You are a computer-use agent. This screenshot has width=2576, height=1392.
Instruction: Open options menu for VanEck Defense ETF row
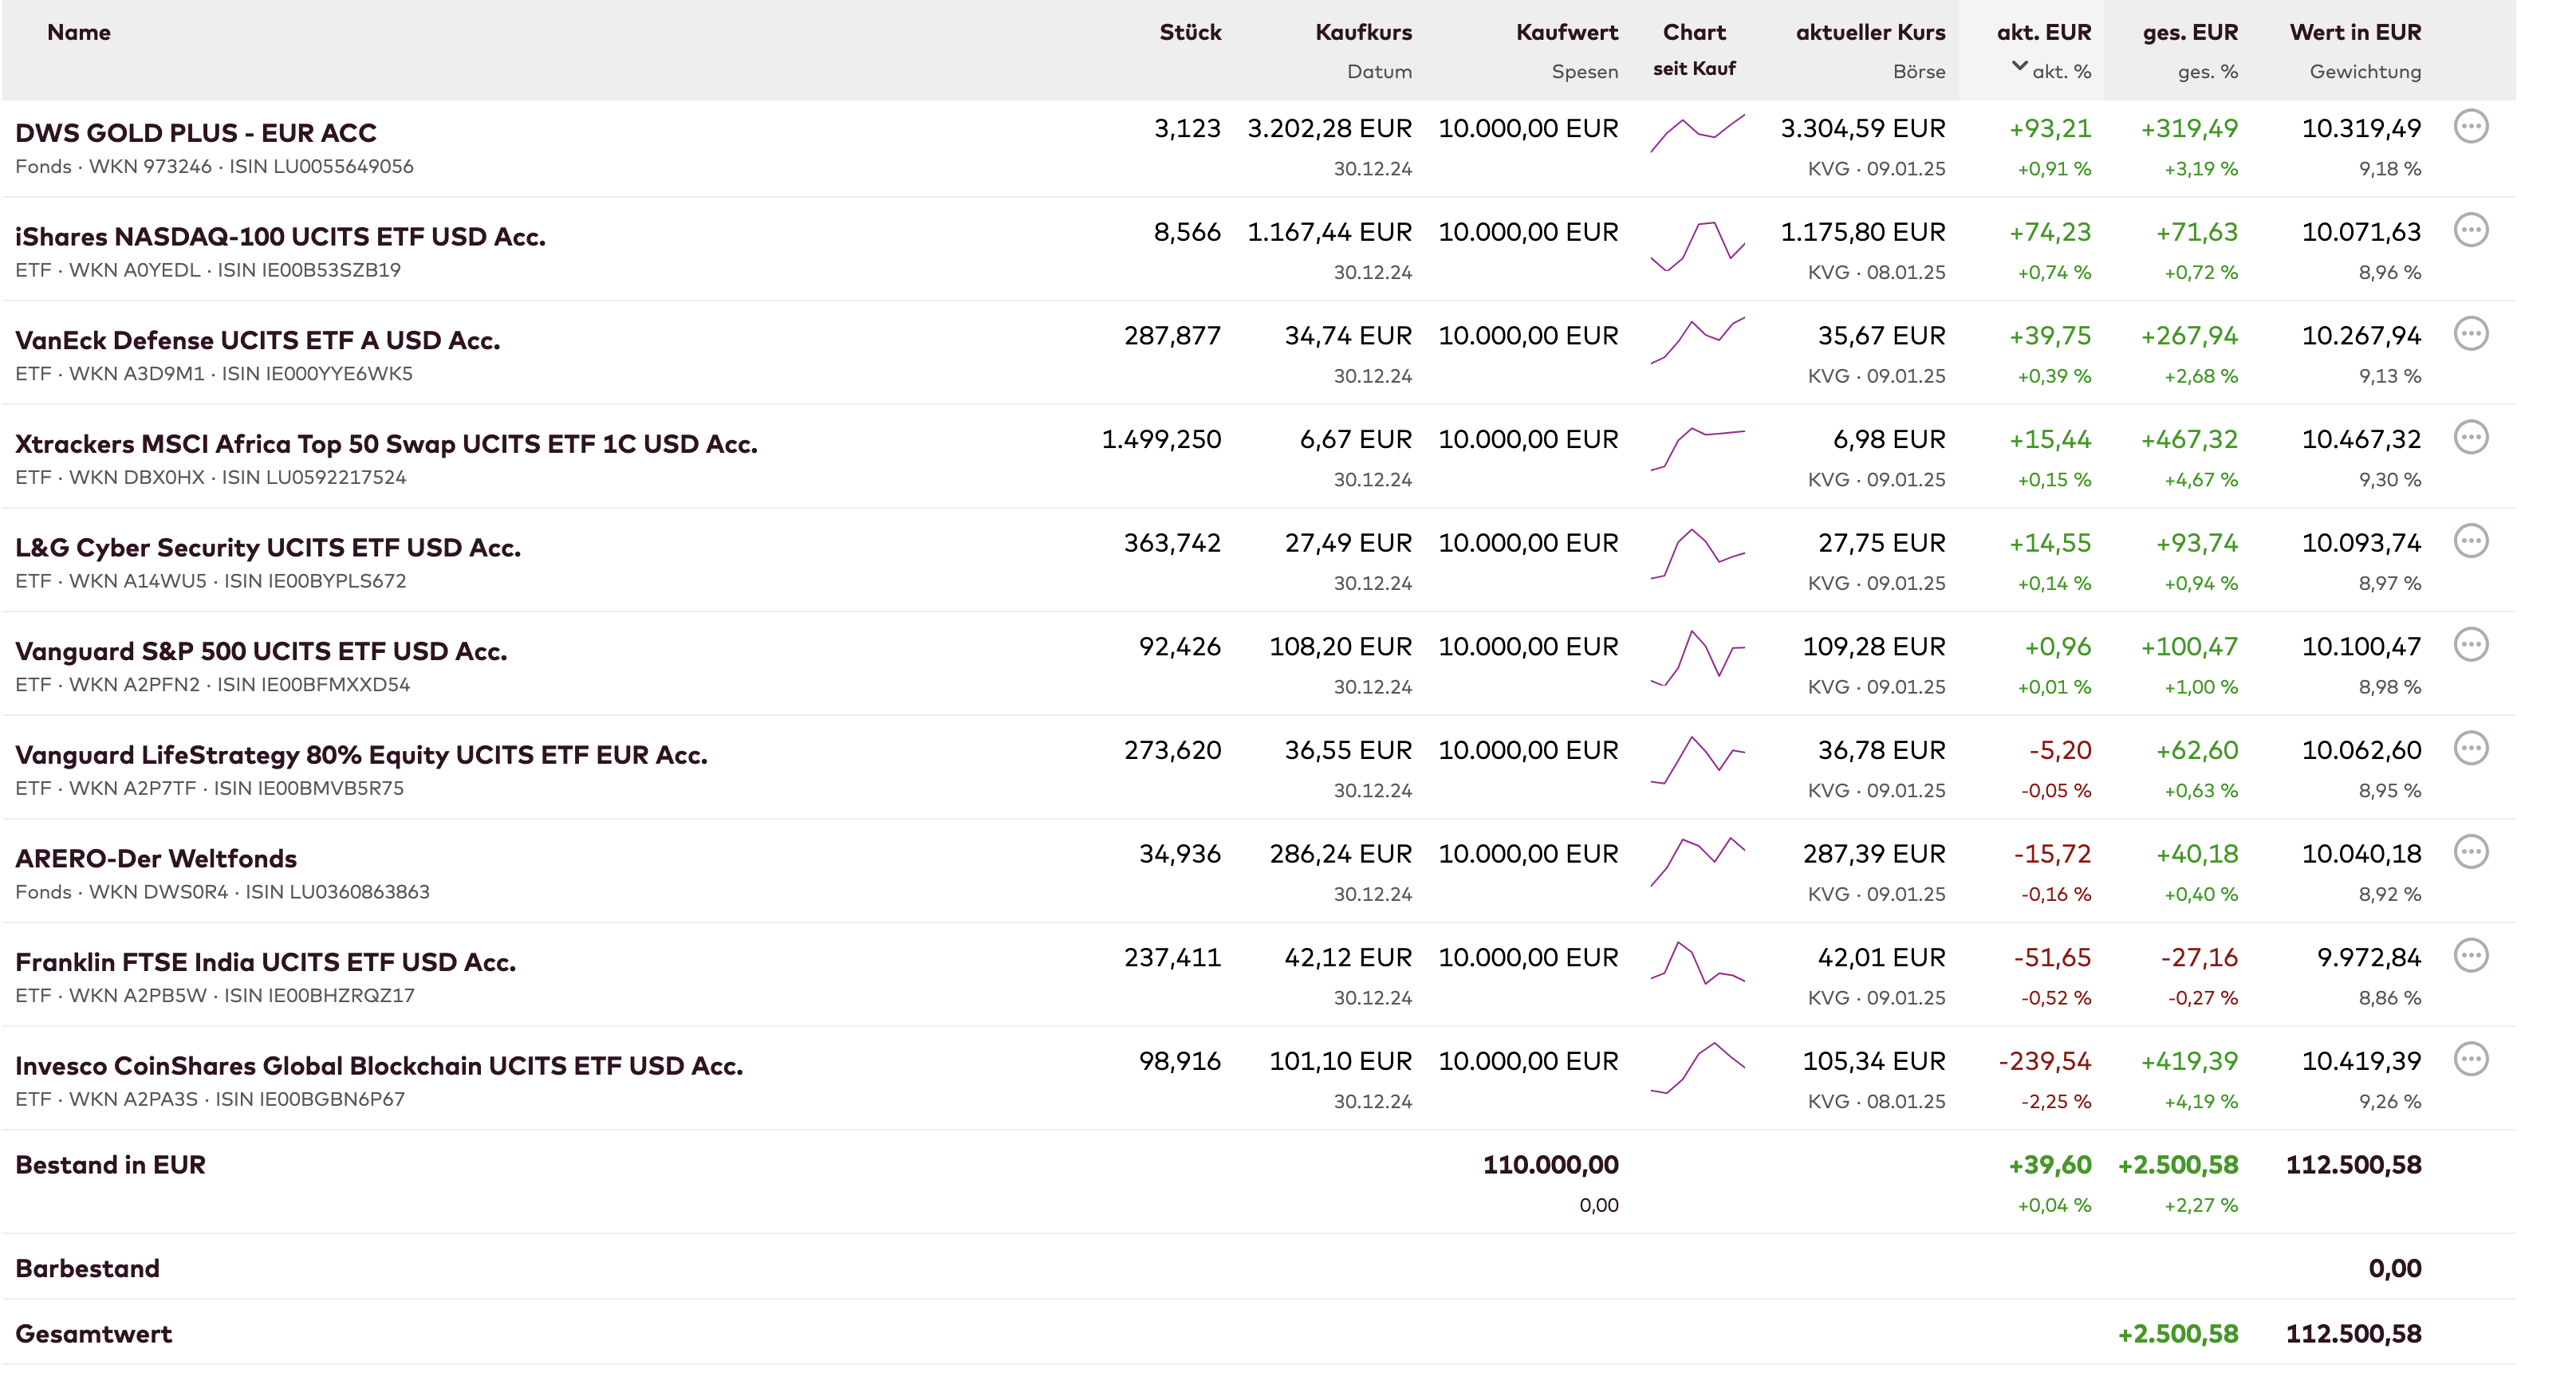pos(2470,334)
